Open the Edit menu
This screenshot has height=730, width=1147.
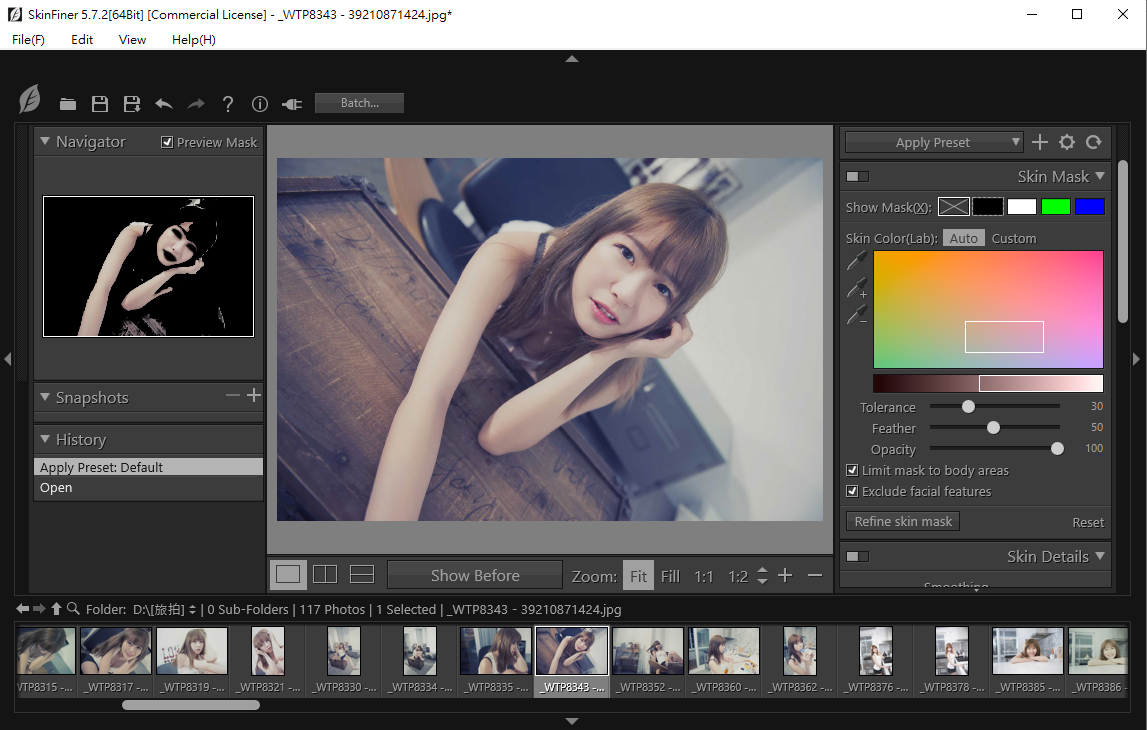[82, 40]
